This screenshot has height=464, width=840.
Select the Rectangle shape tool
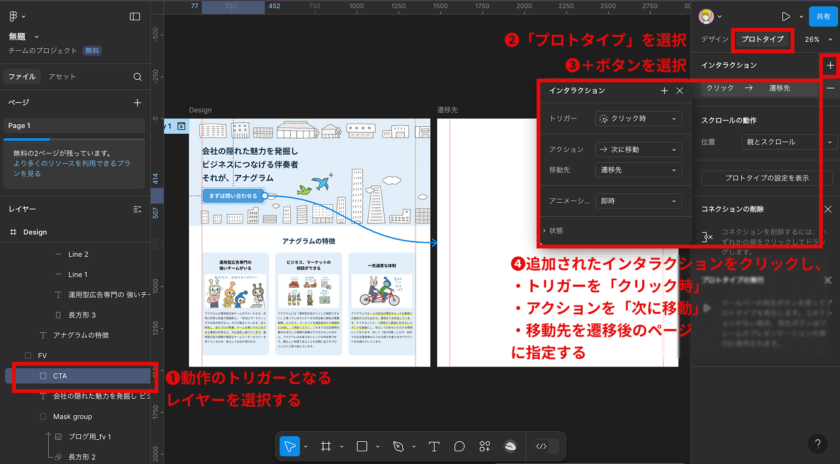click(x=362, y=446)
